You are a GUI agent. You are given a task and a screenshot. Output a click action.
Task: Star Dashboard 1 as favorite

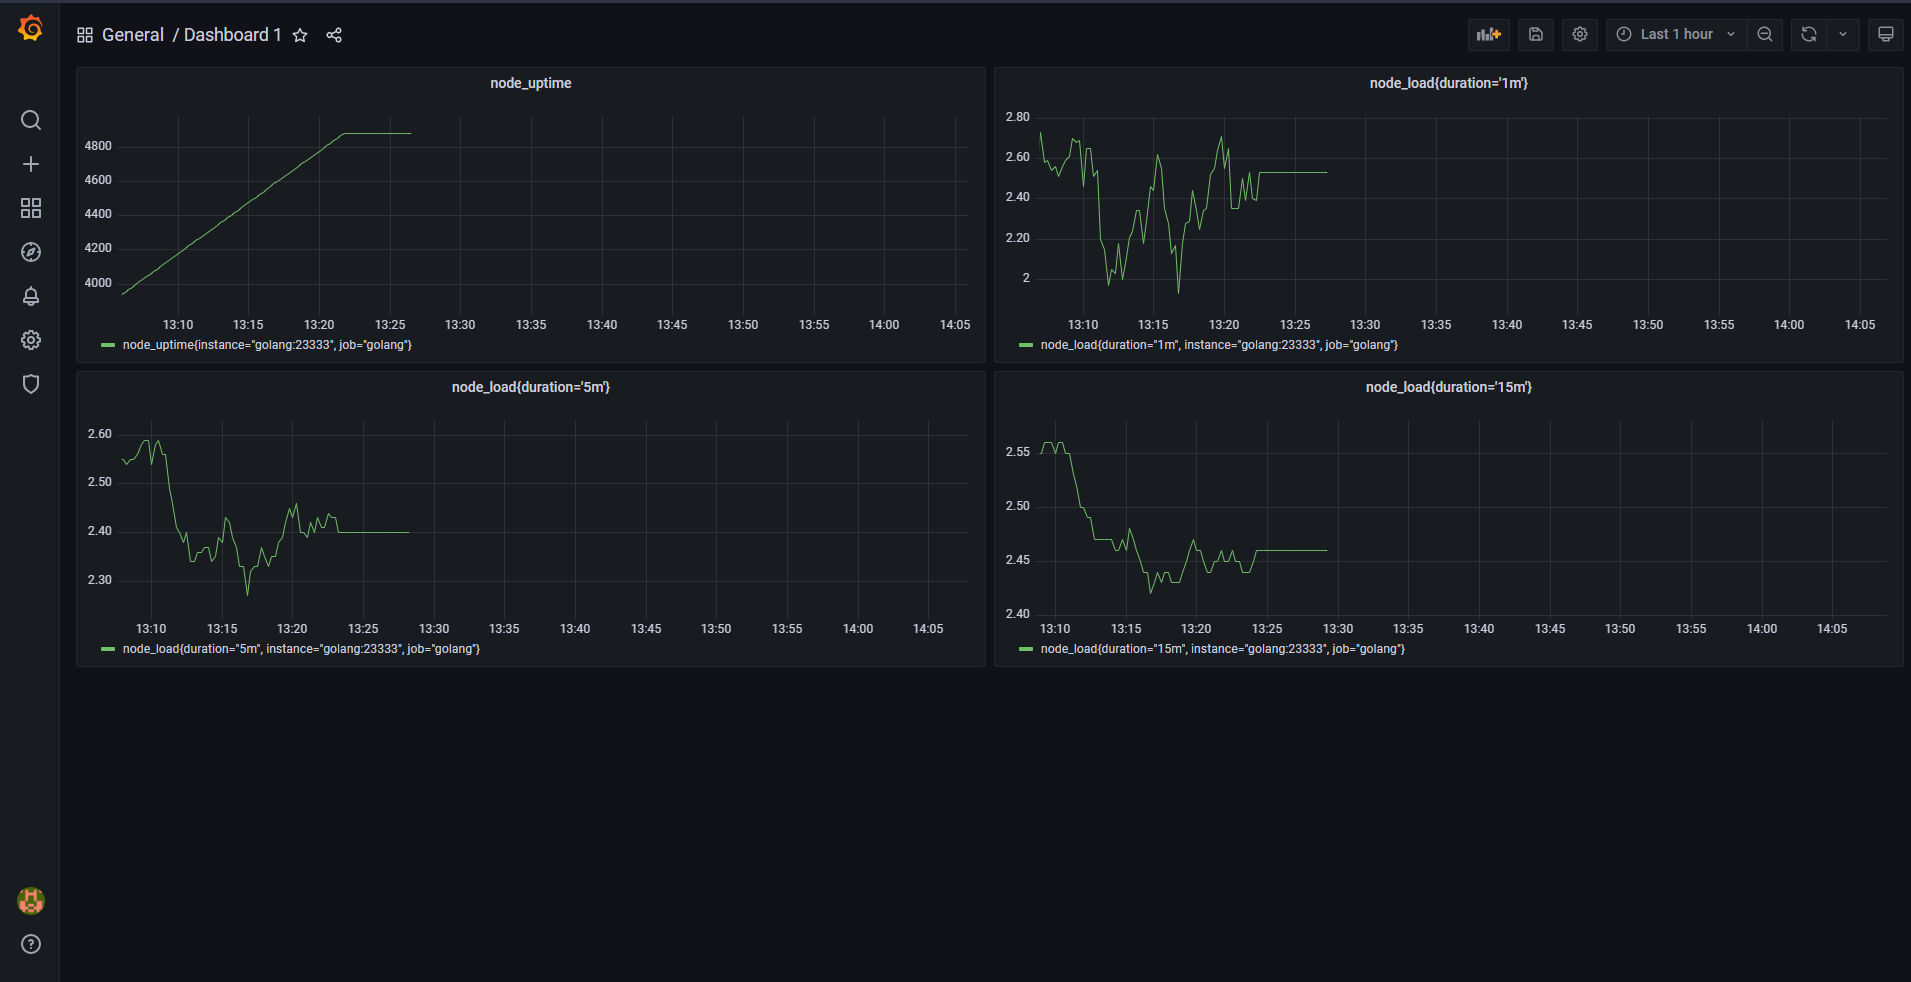[x=300, y=35]
